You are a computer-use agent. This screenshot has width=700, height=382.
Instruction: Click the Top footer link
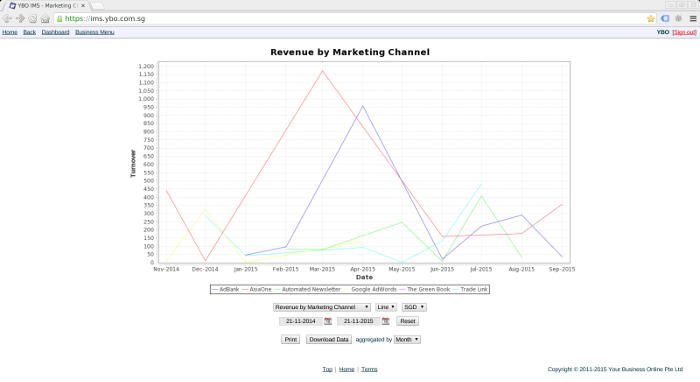click(327, 369)
